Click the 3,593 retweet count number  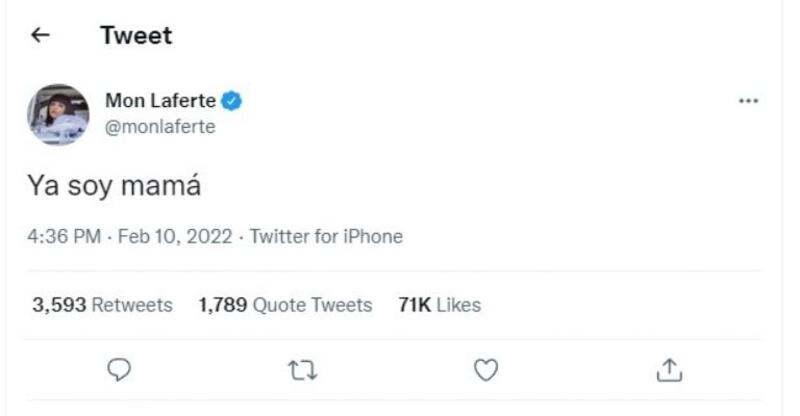click(x=59, y=305)
